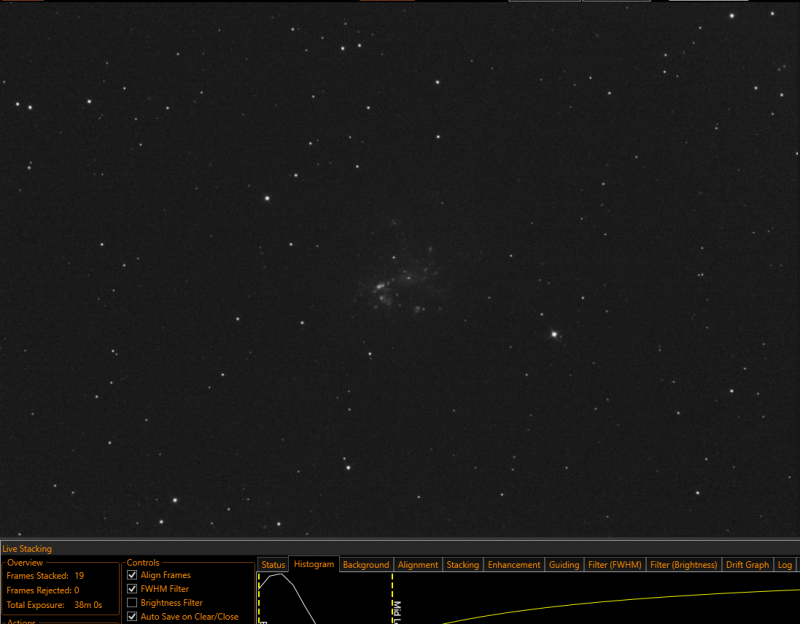Click the 'Frames Stacked: 19' text
The width and height of the screenshot is (800, 624).
[x=45, y=576]
